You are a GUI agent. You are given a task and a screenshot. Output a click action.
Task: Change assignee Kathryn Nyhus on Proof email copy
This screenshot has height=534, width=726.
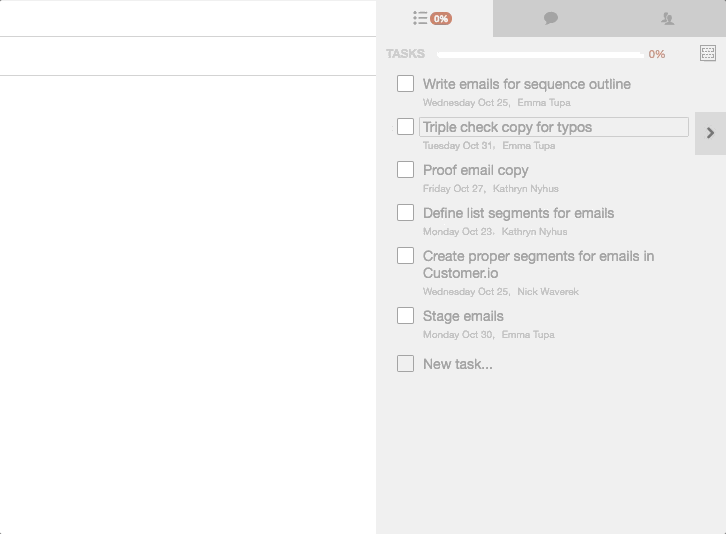pyautogui.click(x=526, y=188)
